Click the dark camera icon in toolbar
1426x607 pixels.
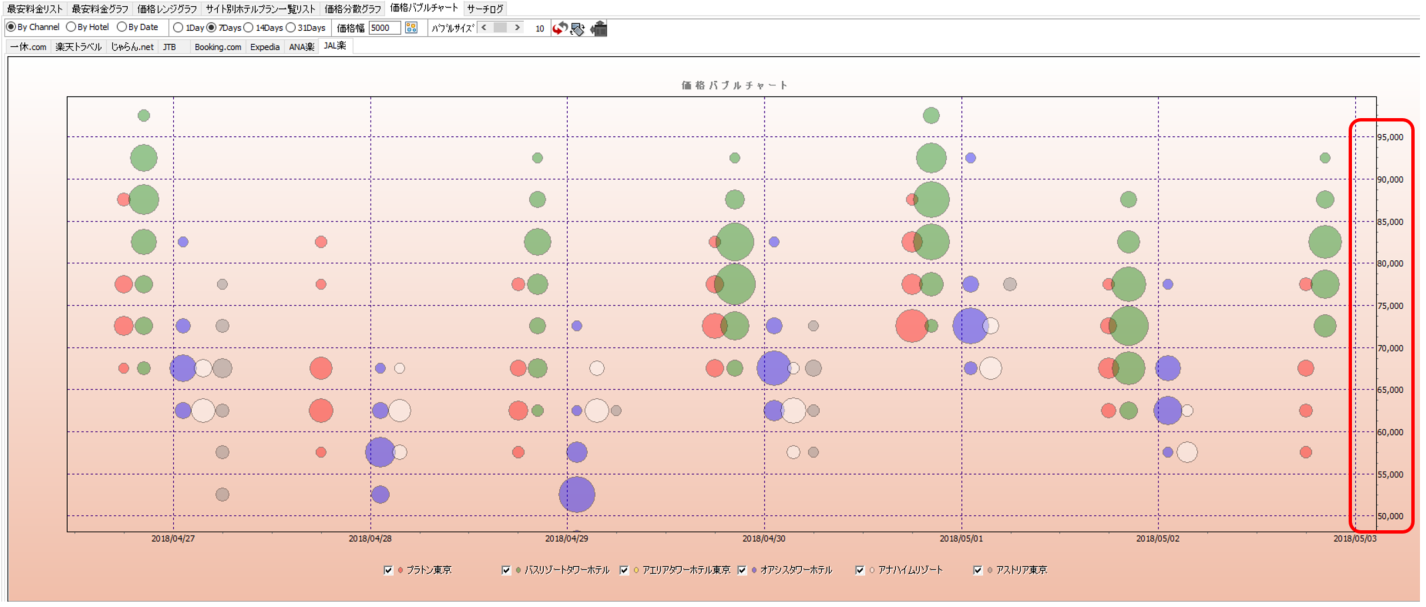click(x=599, y=28)
